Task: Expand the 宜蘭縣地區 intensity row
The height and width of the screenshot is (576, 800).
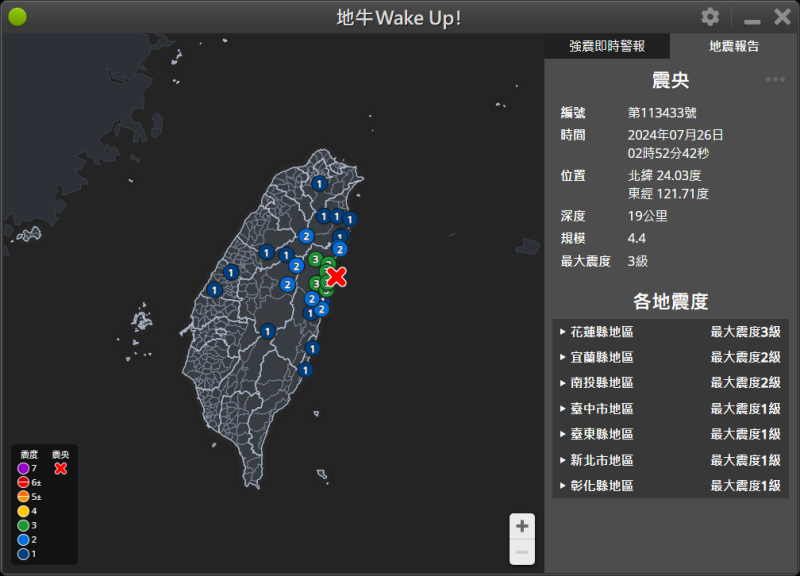Action: tap(670, 357)
